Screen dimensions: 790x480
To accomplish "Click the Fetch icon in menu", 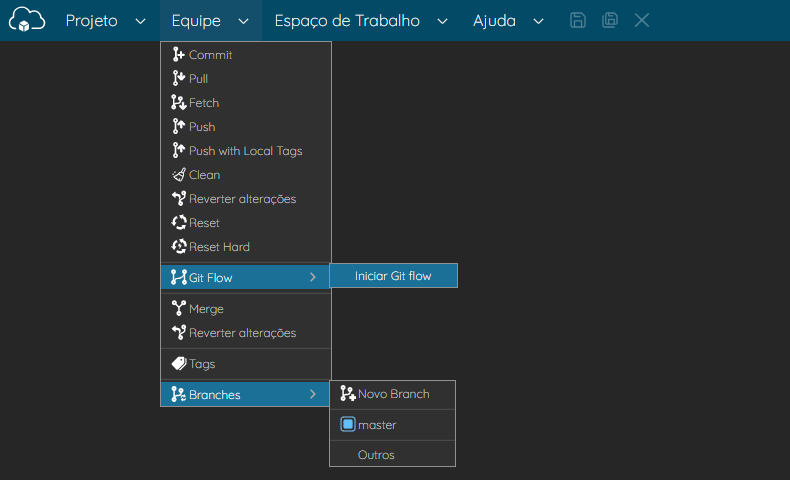I will (178, 103).
